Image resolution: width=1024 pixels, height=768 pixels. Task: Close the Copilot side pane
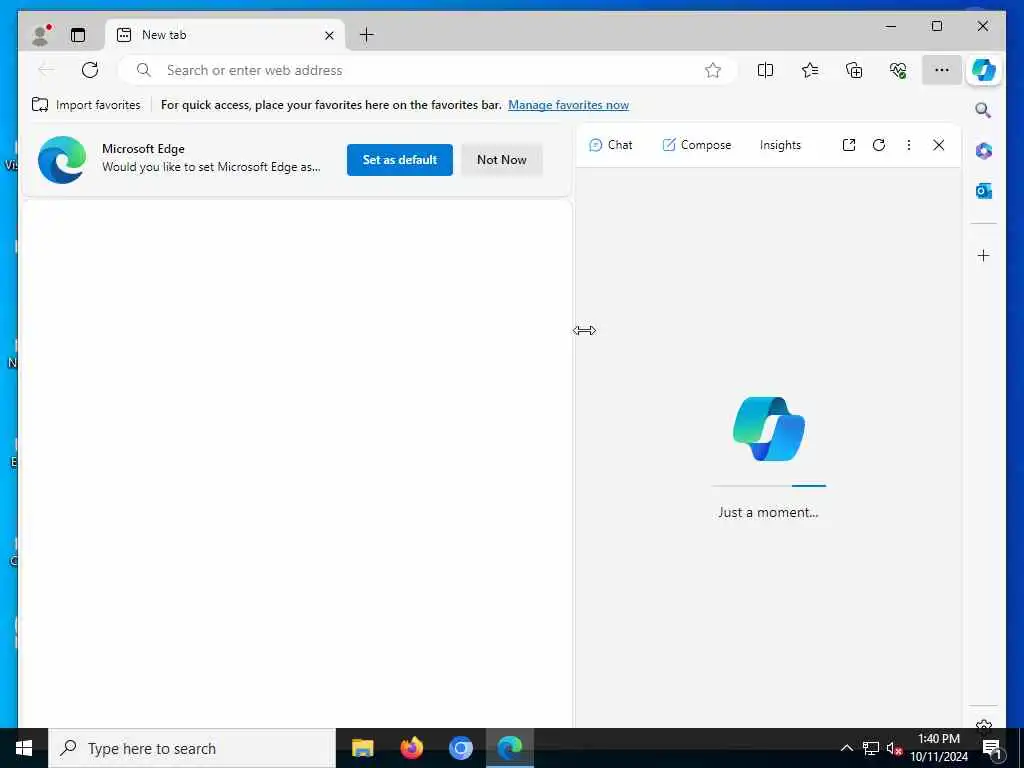tap(938, 145)
